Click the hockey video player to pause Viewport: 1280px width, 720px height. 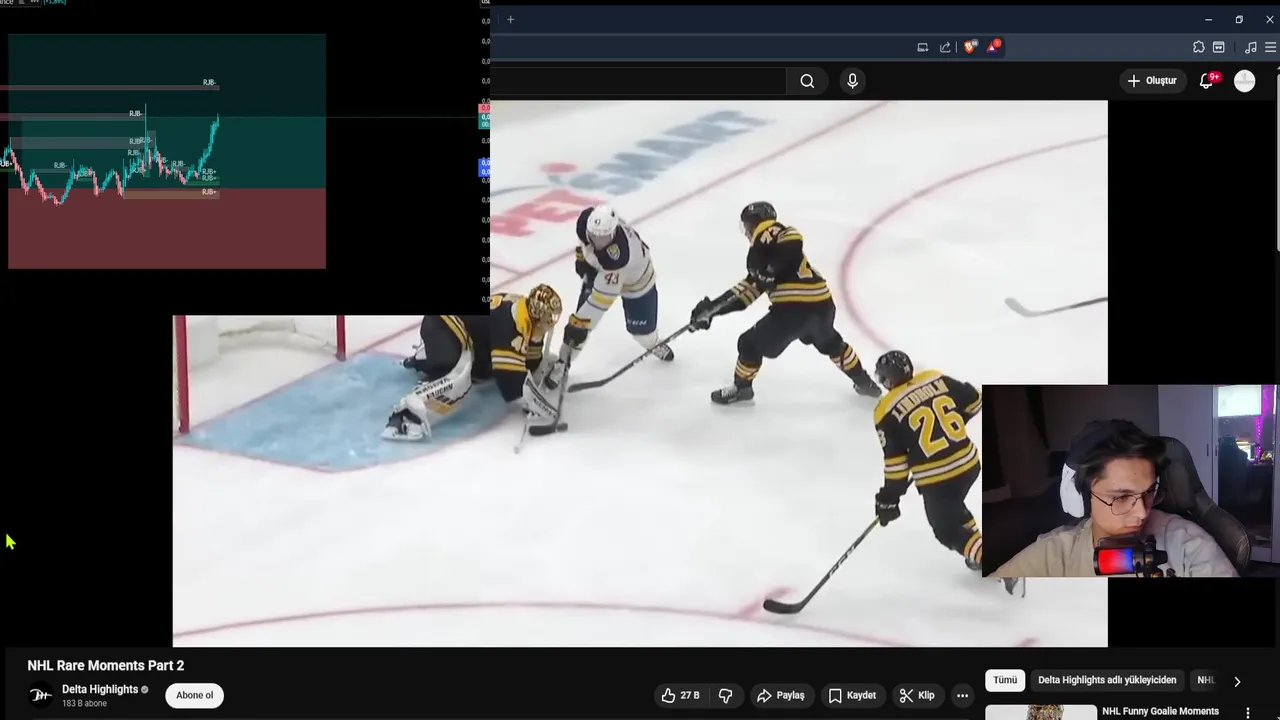(x=640, y=373)
